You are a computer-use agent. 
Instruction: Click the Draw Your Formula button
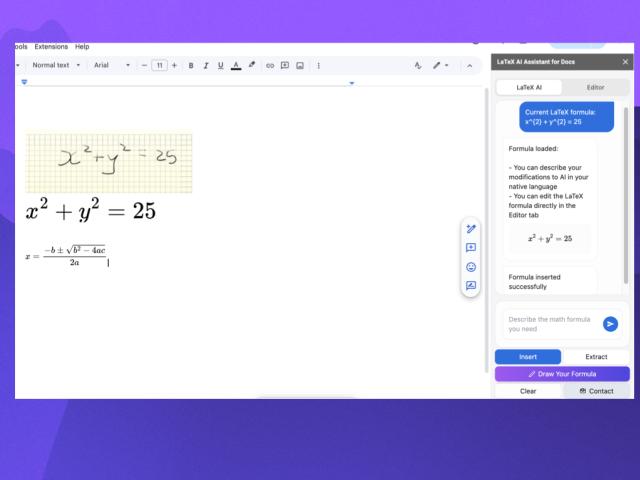tap(562, 374)
